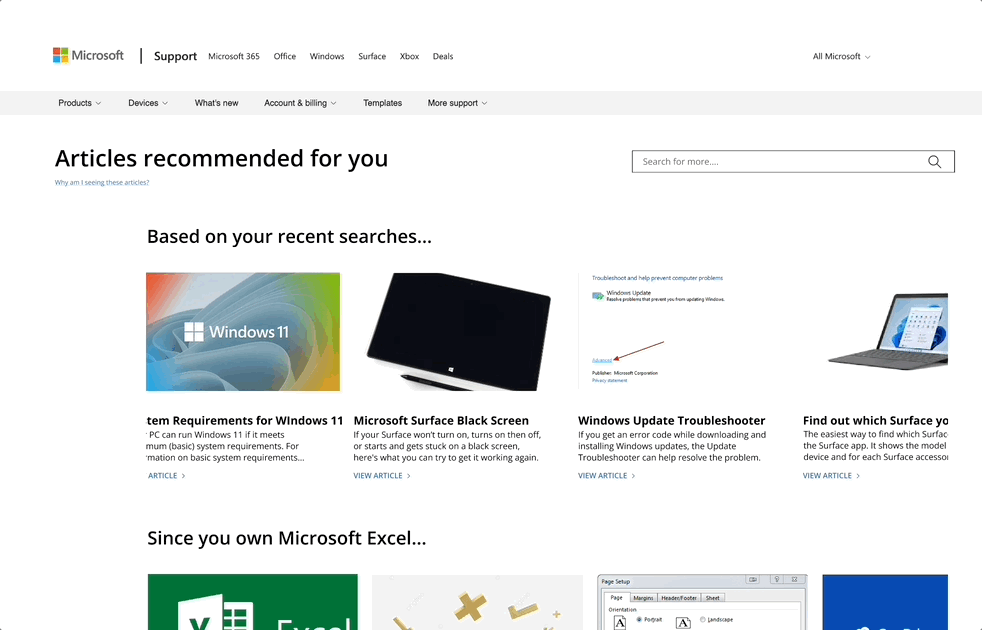
Task: Open the All Microsoft dropdown
Action: 841,56
